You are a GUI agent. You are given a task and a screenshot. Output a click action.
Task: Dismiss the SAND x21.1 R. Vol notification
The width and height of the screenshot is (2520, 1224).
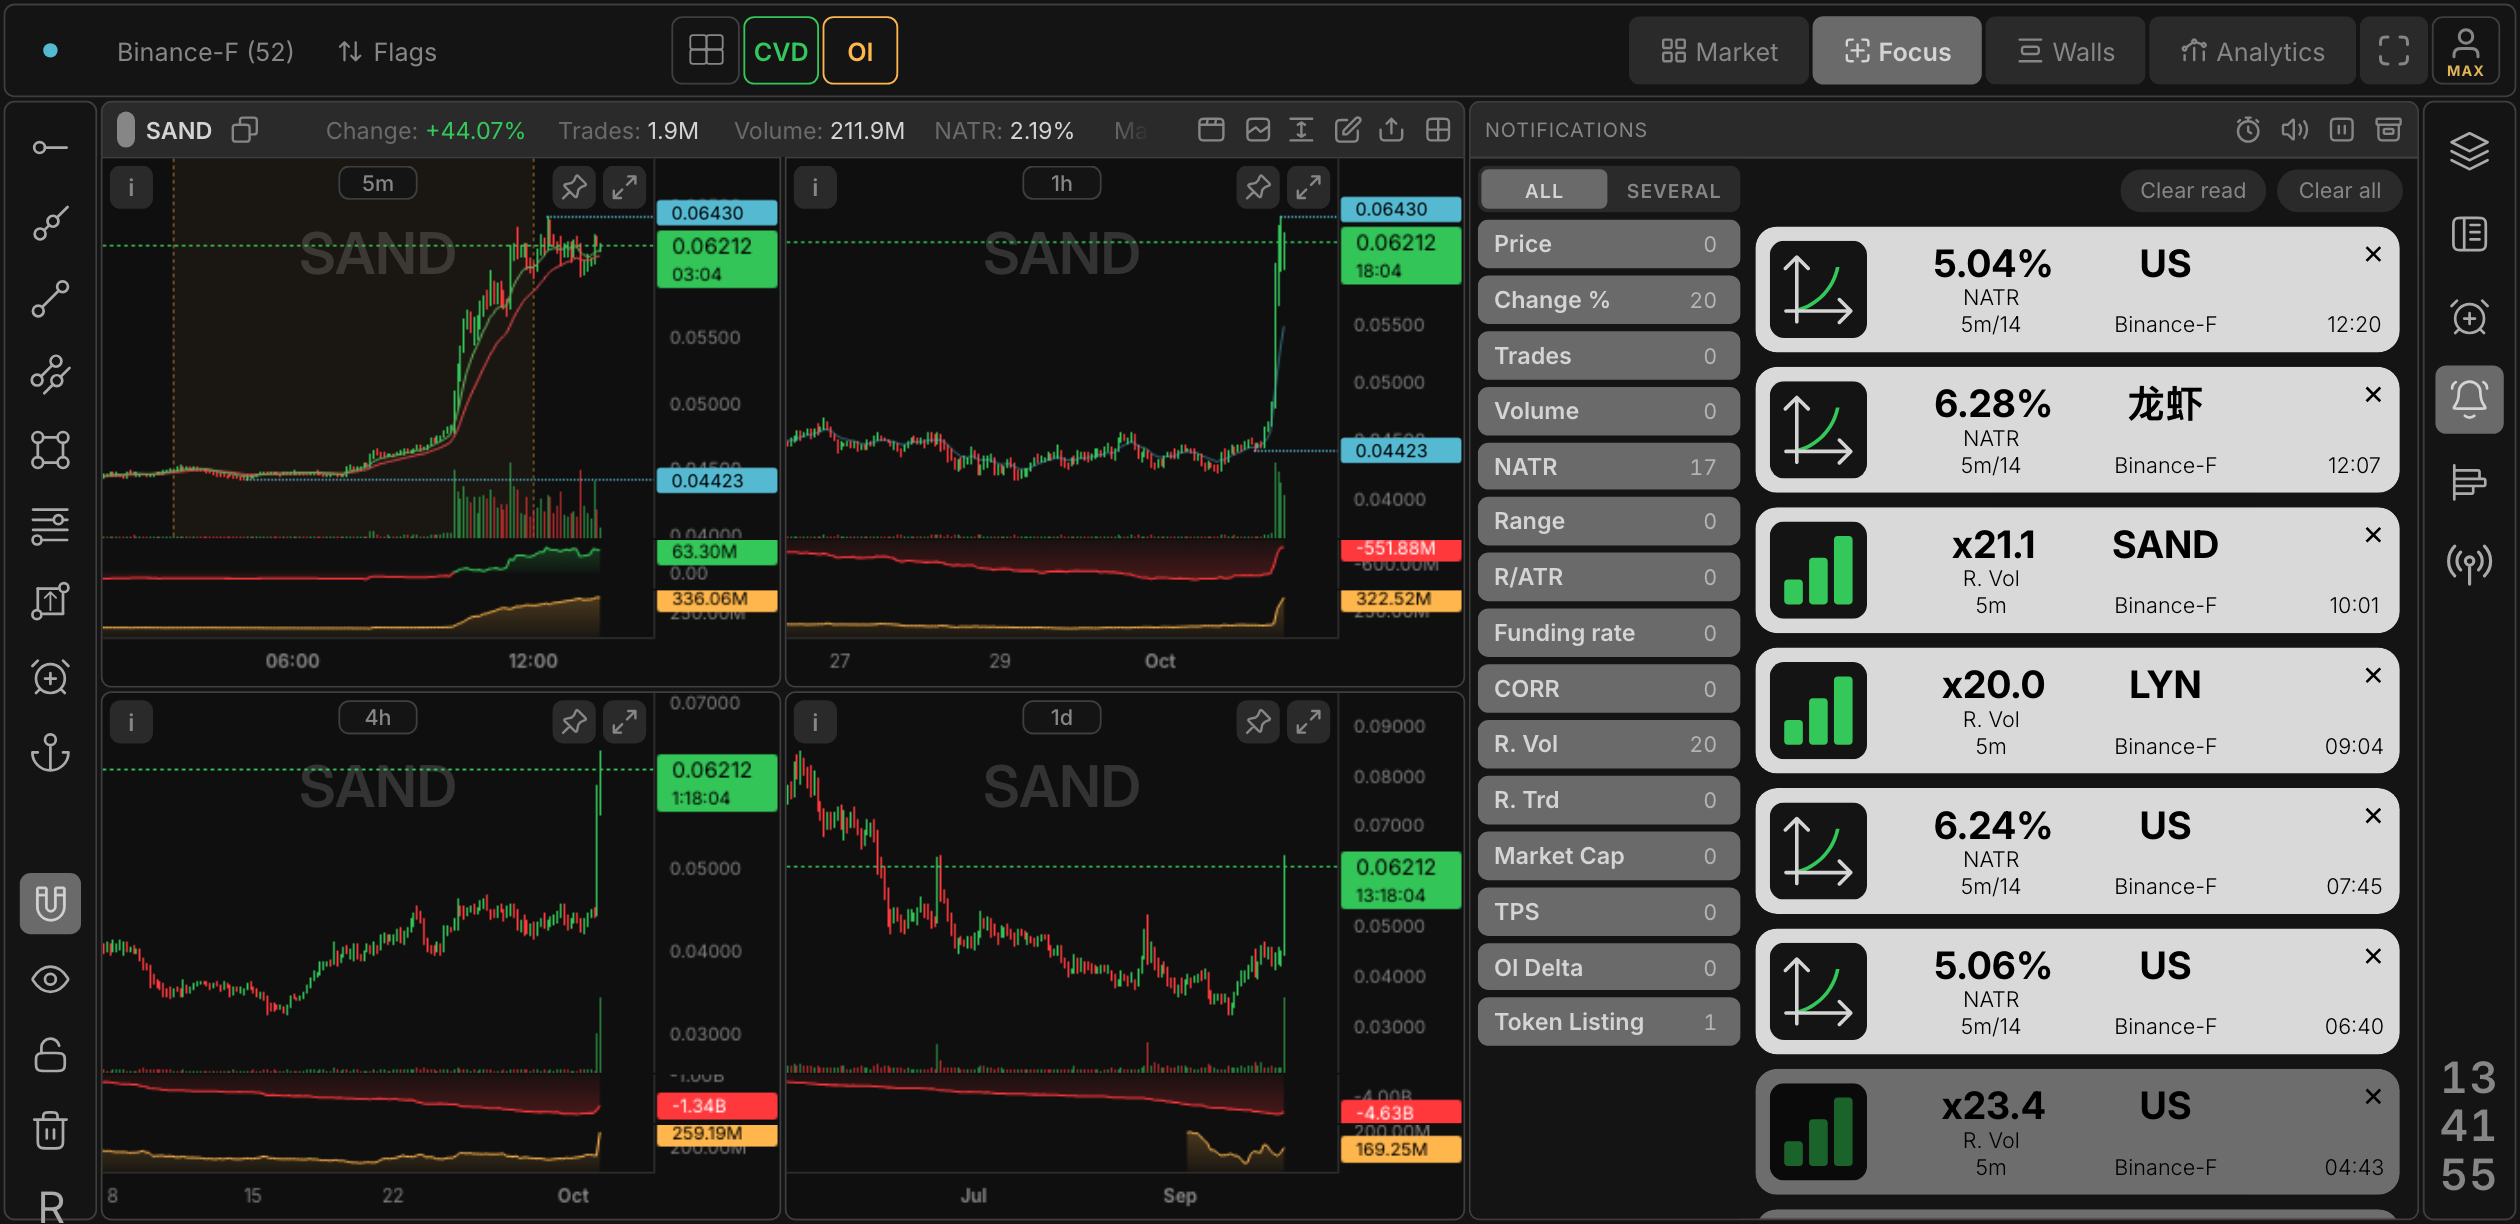tap(2373, 535)
